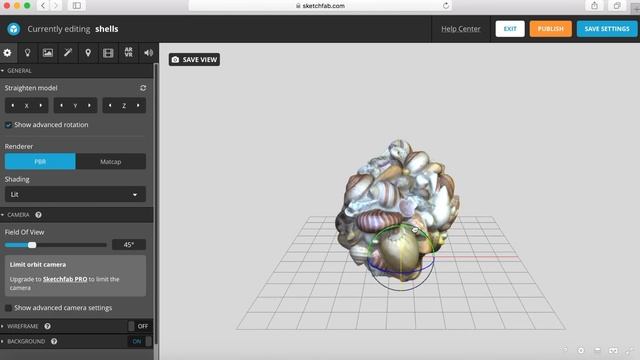Open the Scene settings gear tab
Screen dimensions: 640x360
tap(7, 53)
